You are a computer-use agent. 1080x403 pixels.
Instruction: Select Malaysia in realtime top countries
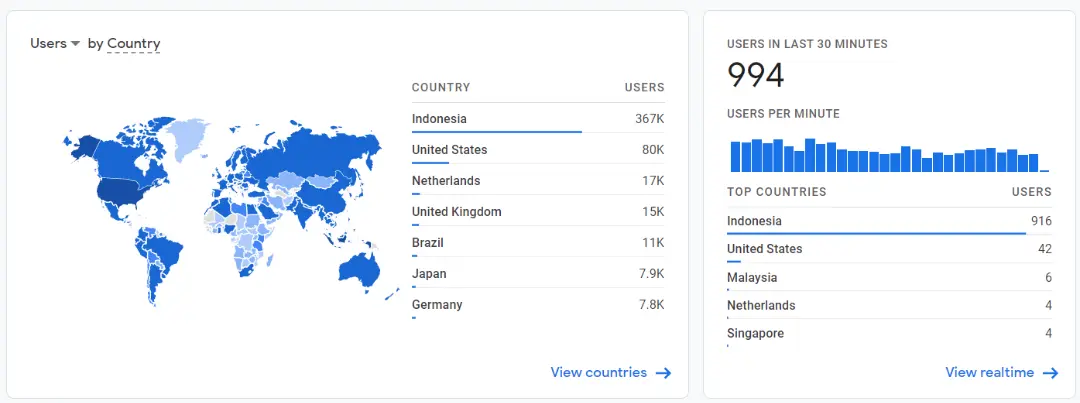(889, 278)
